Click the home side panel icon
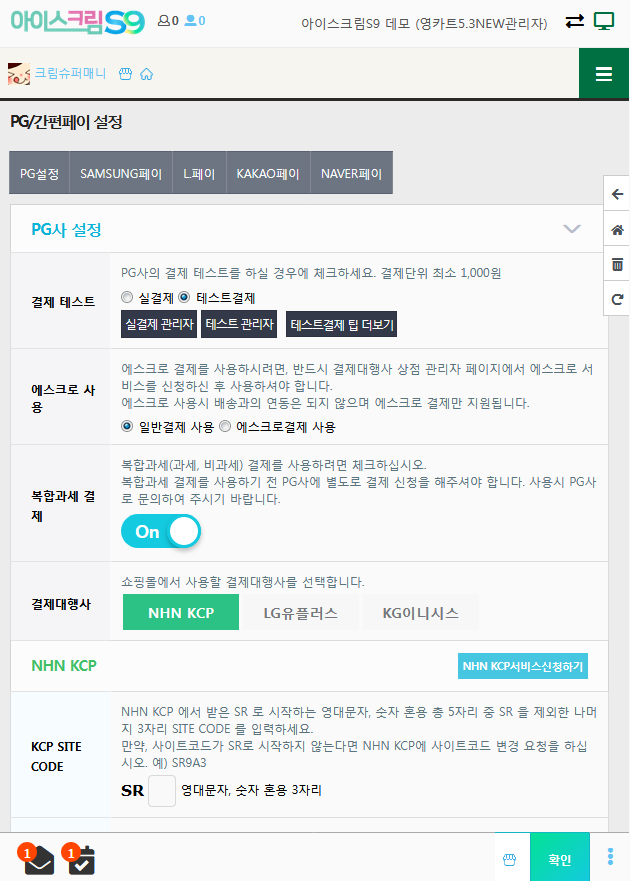Screen dimensions: 630x881 617,229
